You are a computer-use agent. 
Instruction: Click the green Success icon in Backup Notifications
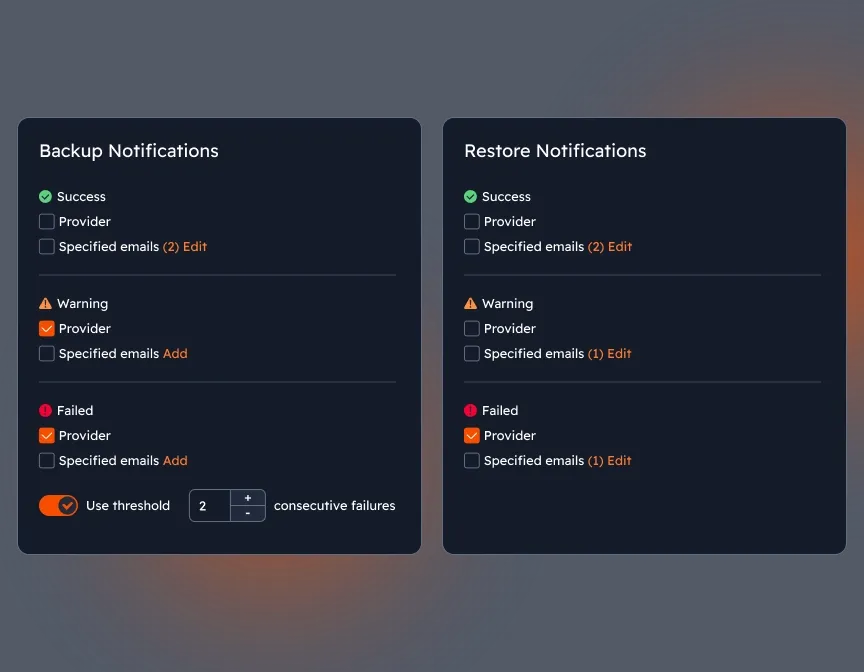(44, 196)
